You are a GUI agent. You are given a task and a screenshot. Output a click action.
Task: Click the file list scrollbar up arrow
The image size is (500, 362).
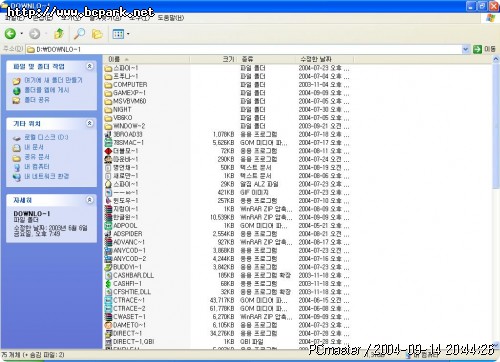click(x=496, y=59)
